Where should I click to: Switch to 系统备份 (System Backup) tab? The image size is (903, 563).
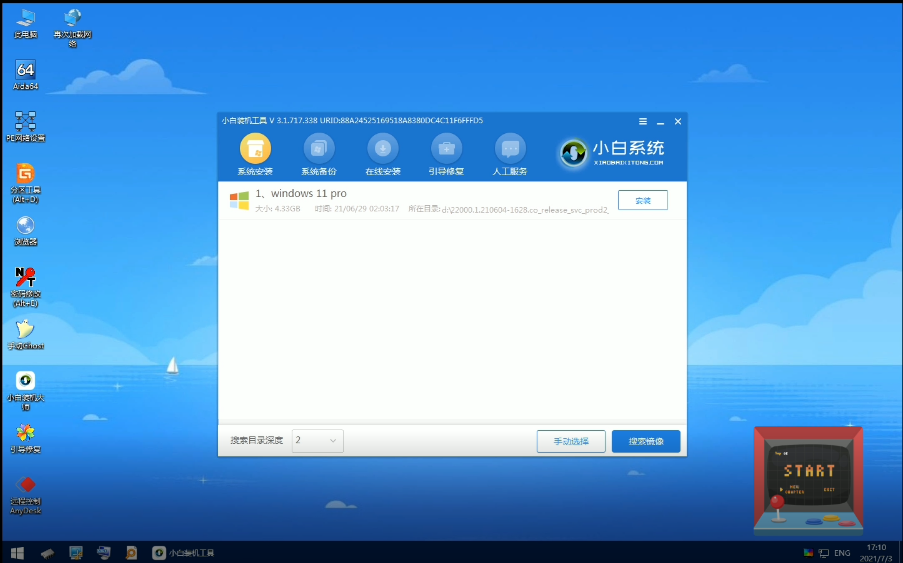[x=319, y=153]
